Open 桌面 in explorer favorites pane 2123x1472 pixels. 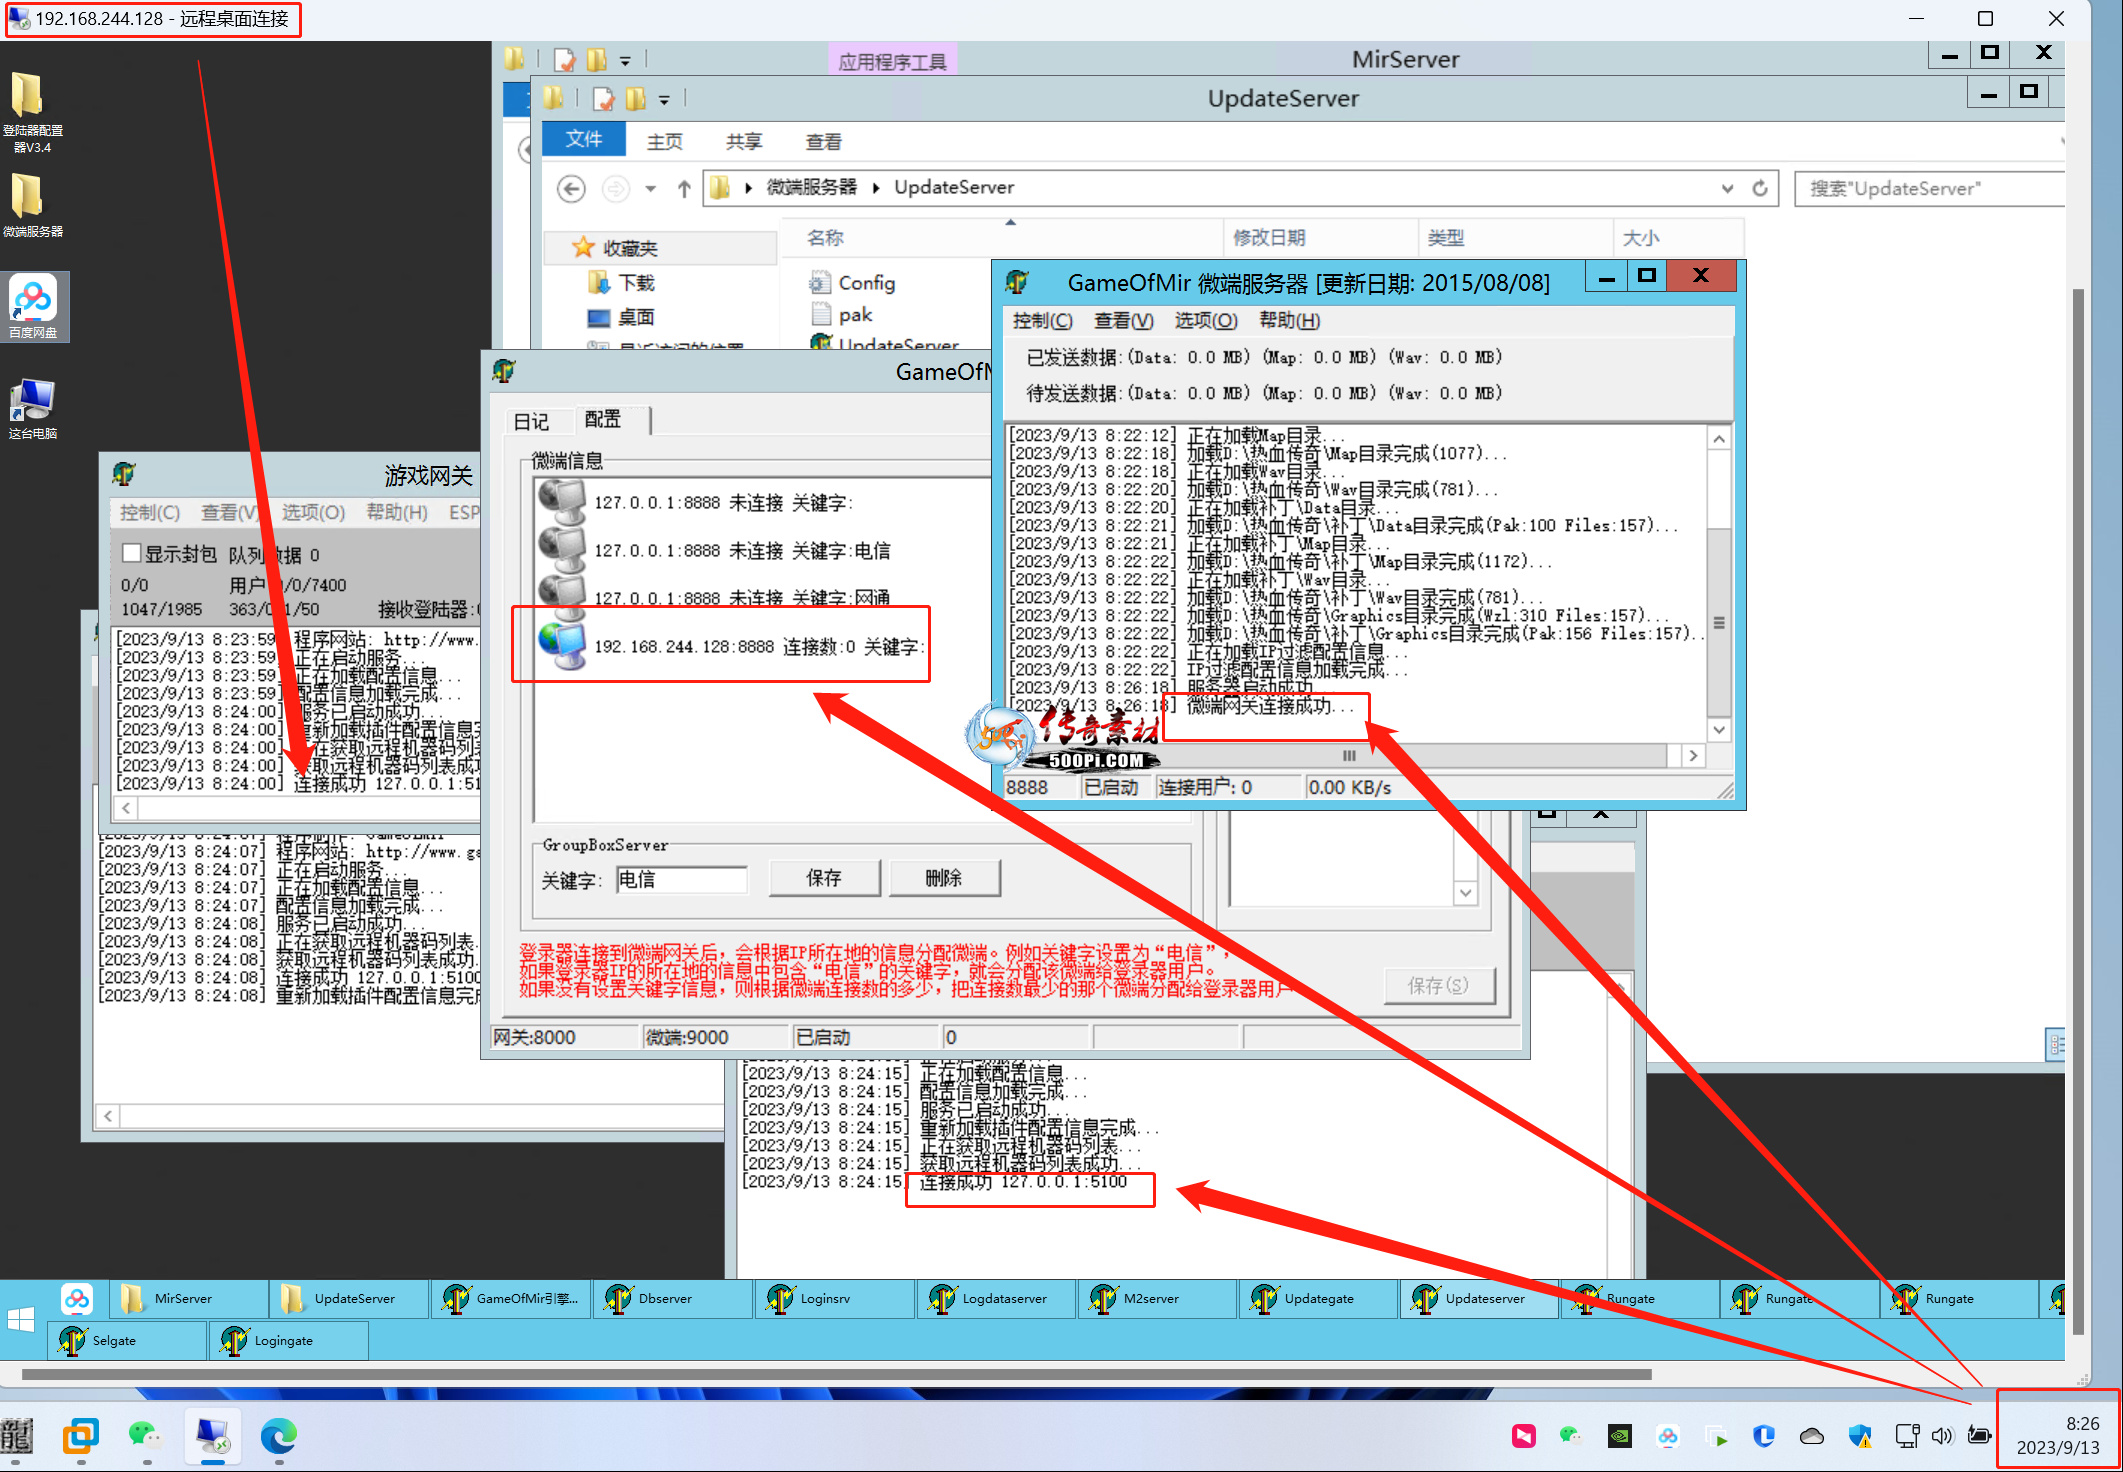pos(622,317)
